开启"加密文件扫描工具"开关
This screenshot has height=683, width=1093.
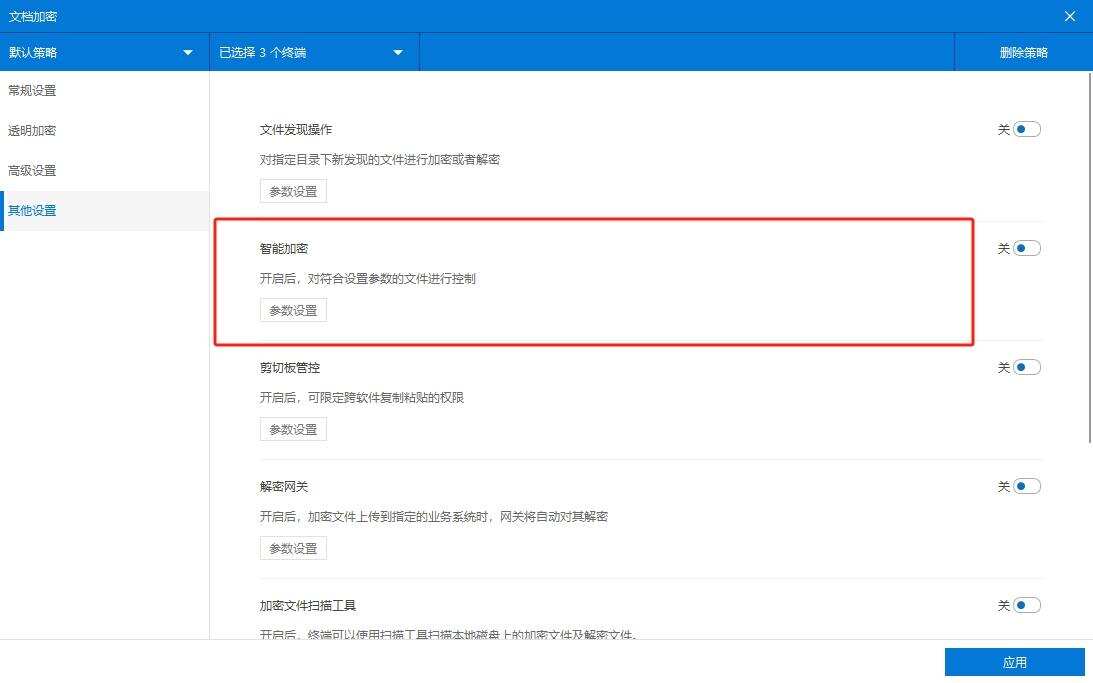1025,604
